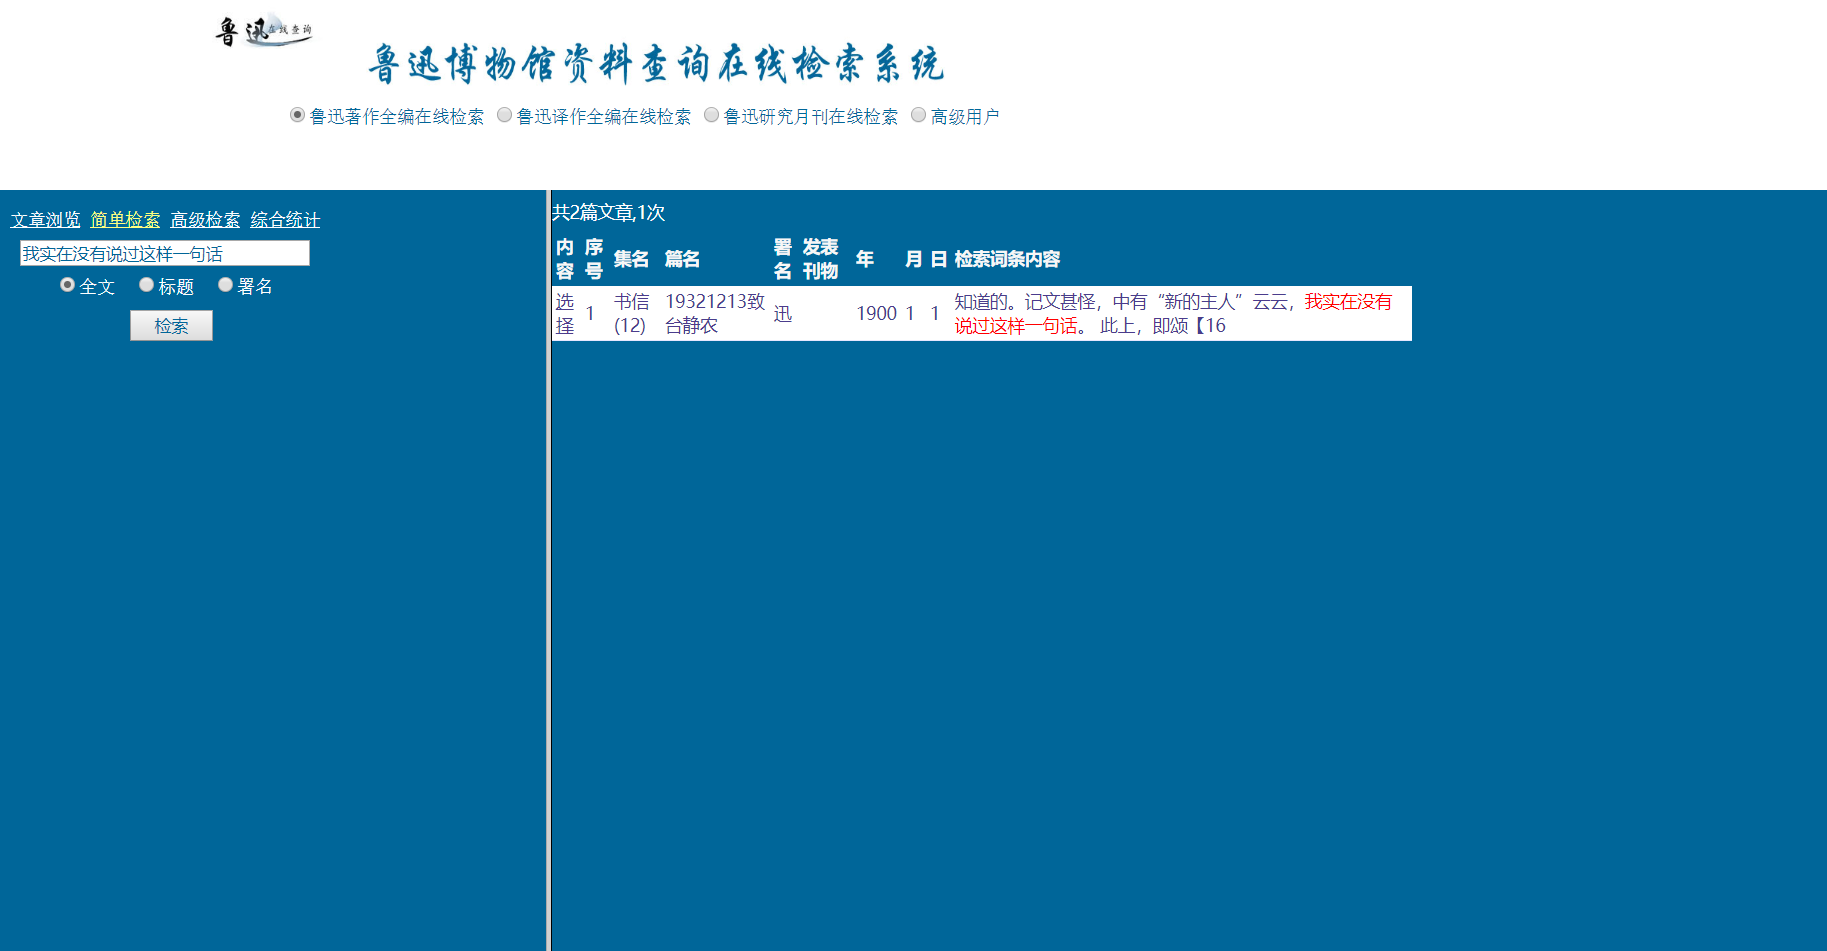
Task: Open the 文章浏览 tab link
Action: tap(45, 220)
